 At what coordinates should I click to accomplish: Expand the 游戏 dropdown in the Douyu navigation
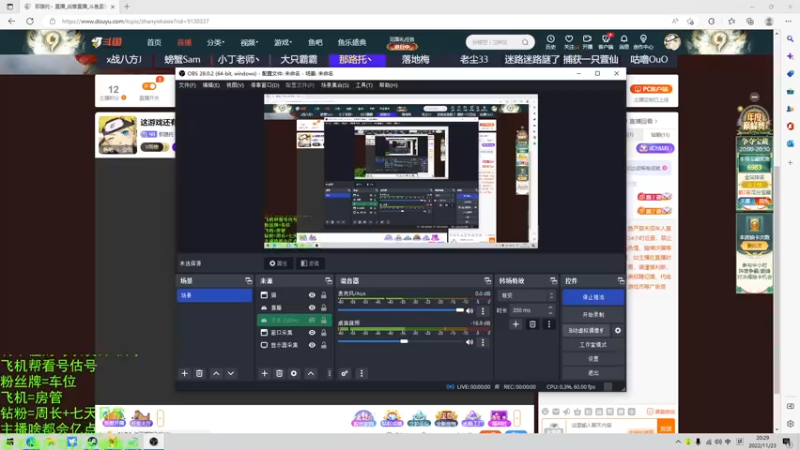coord(283,42)
